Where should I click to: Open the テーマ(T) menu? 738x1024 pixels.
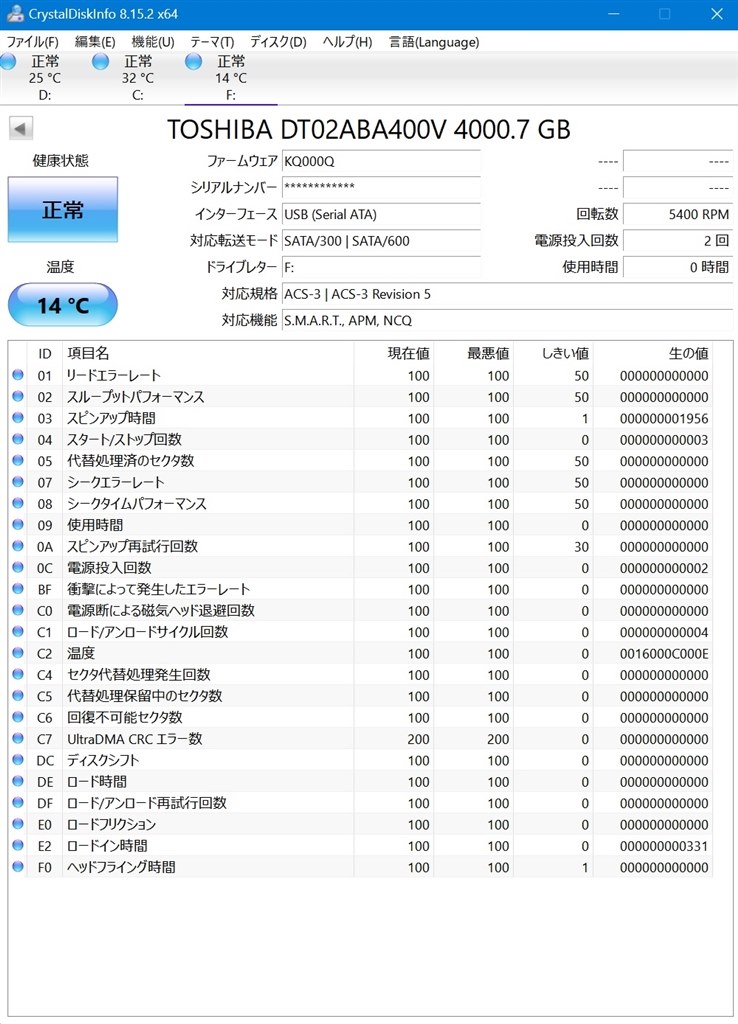[x=212, y=42]
